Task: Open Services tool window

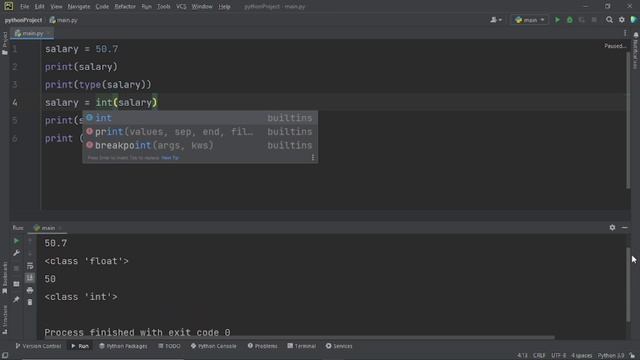Action: (339, 346)
